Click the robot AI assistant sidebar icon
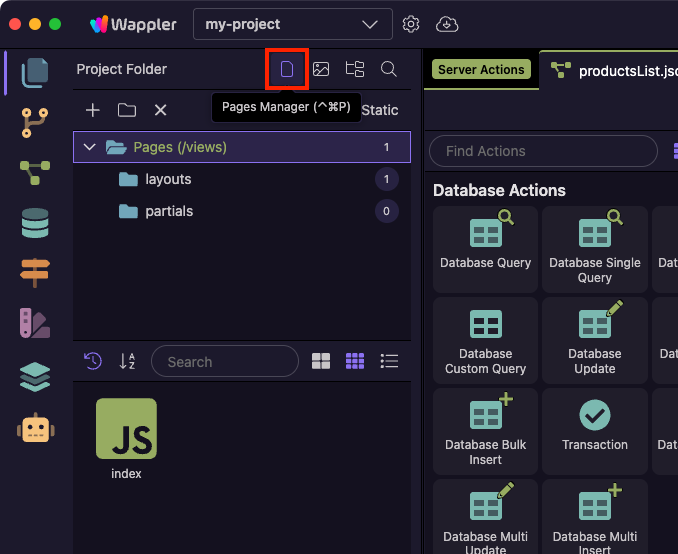The width and height of the screenshot is (678, 554). (35, 428)
